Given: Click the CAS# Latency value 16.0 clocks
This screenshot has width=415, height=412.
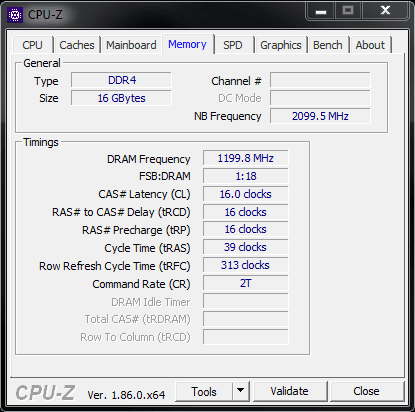Looking at the screenshot, I should point(246,194).
